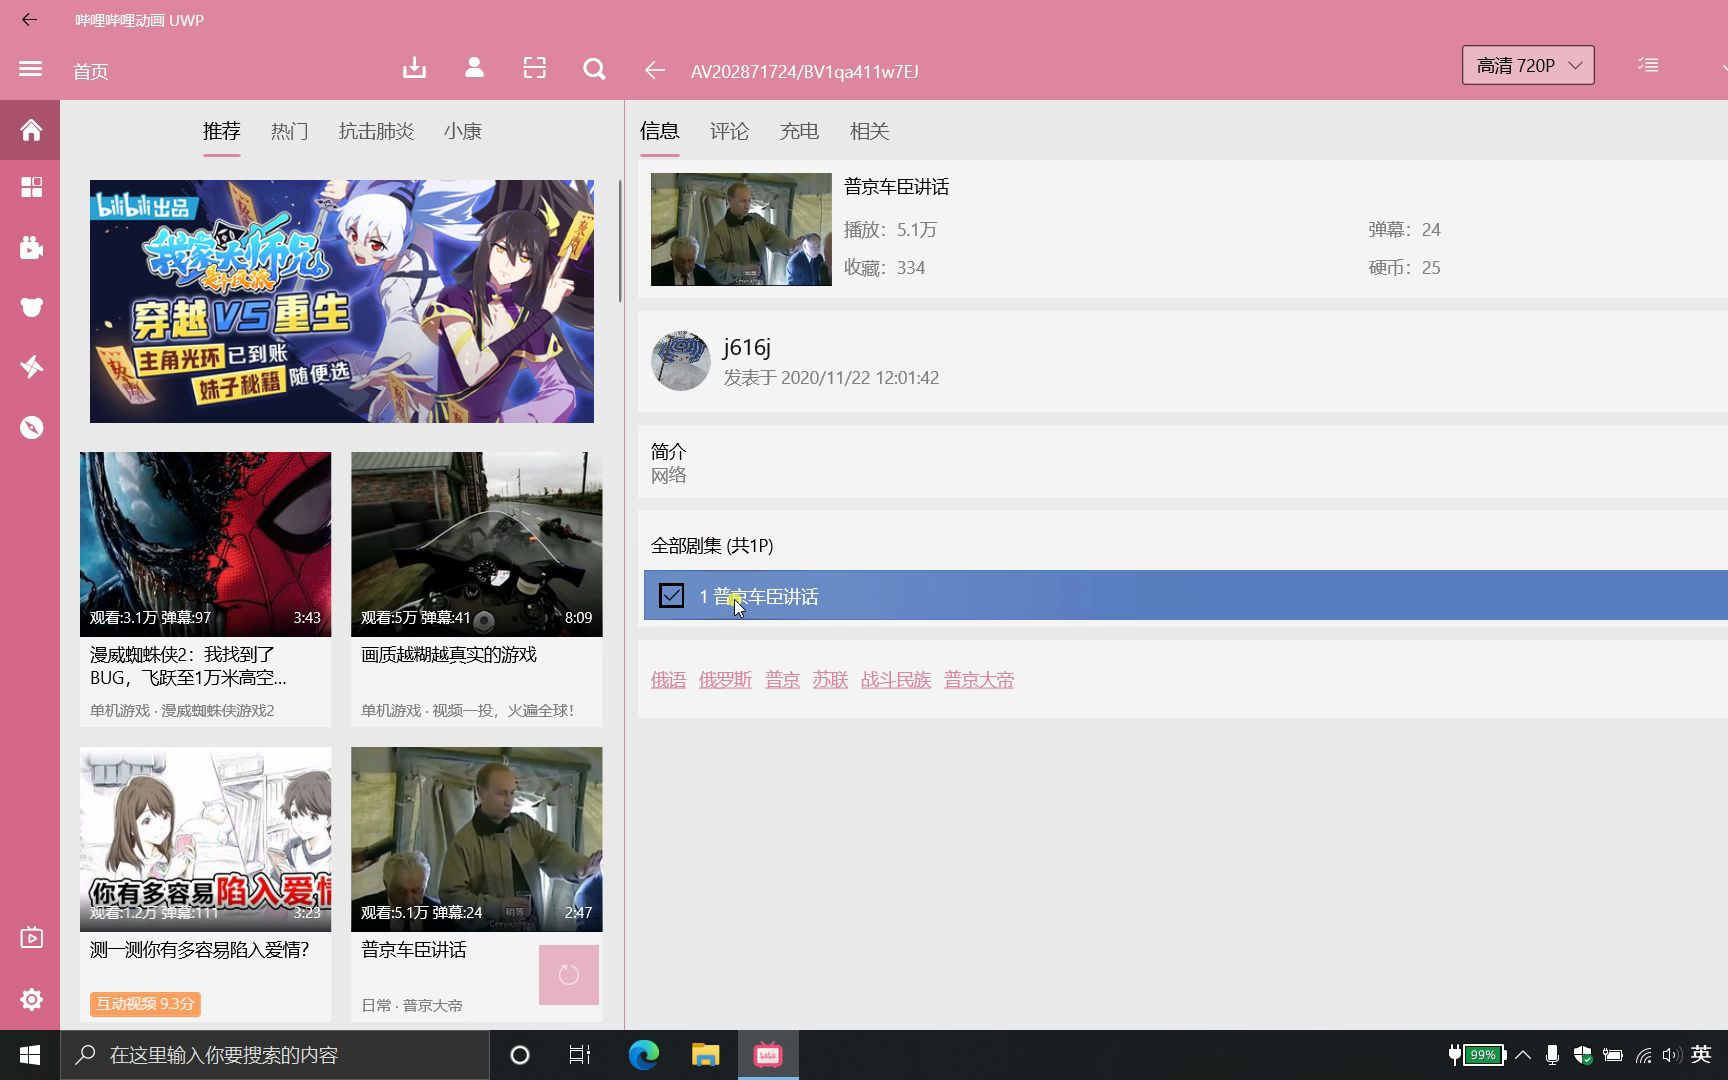Viewport: 1728px width, 1080px height.
Task: Open Task View on taskbar
Action: point(579,1055)
